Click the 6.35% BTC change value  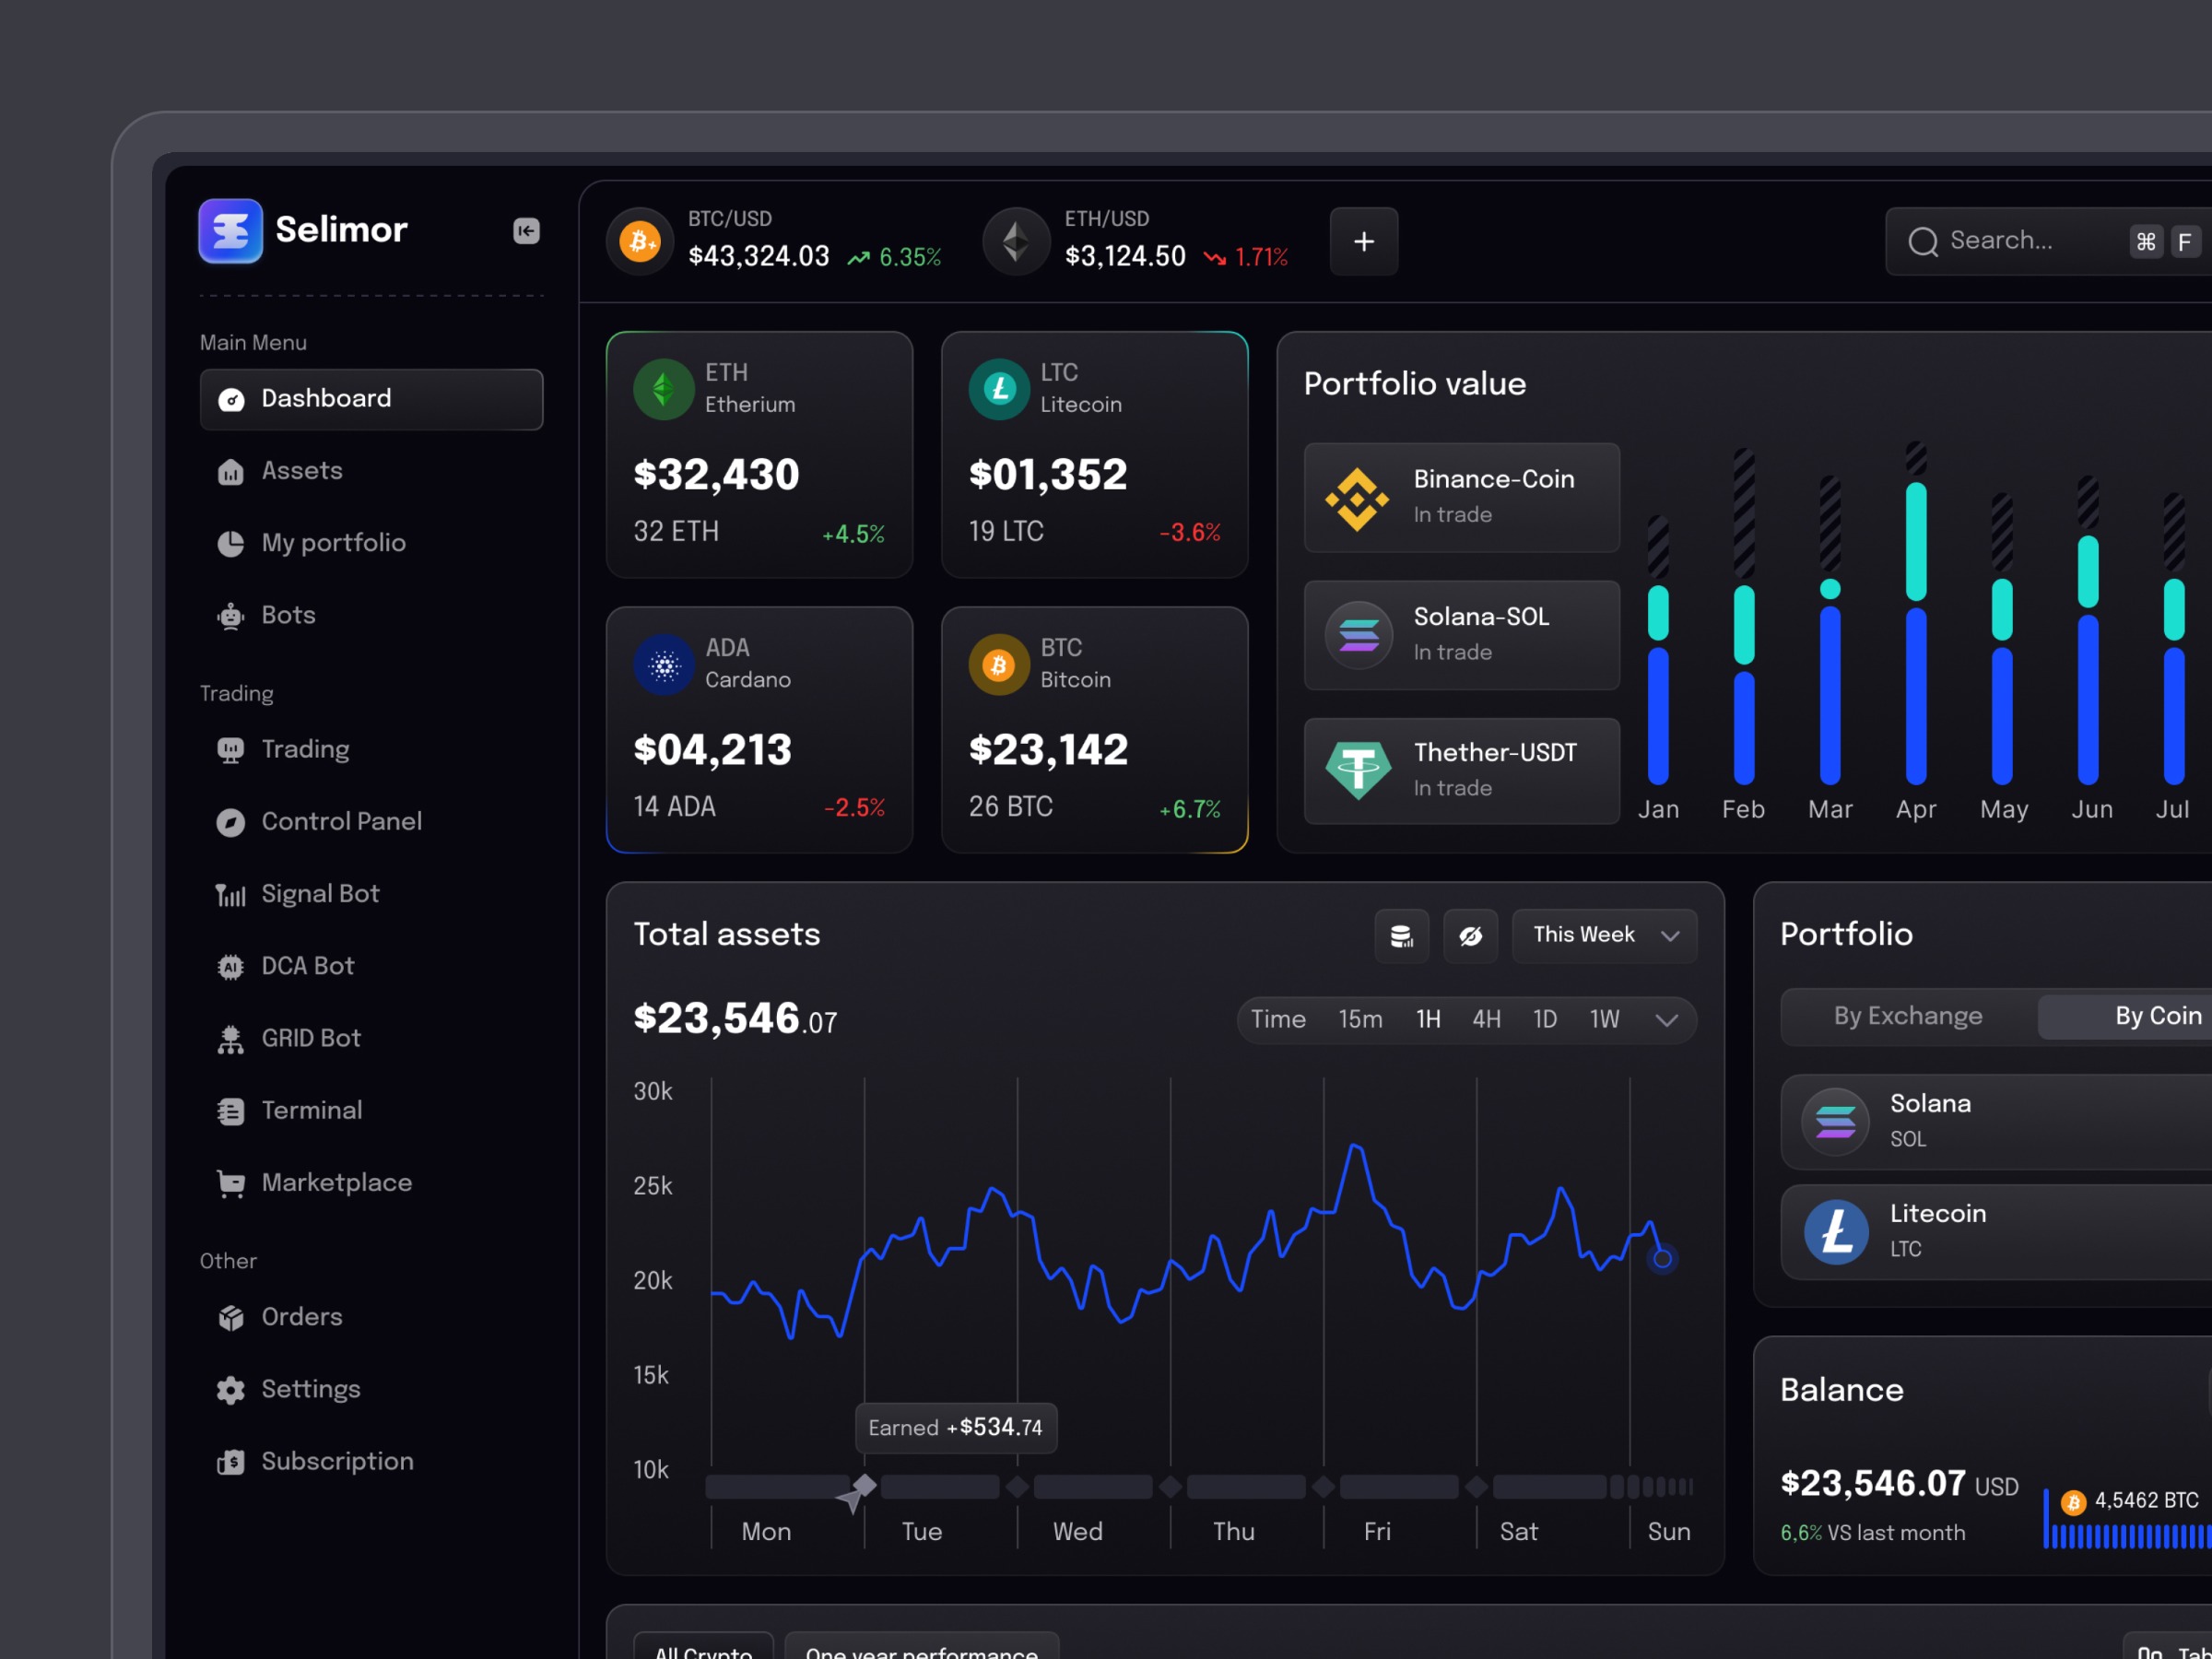pos(910,258)
